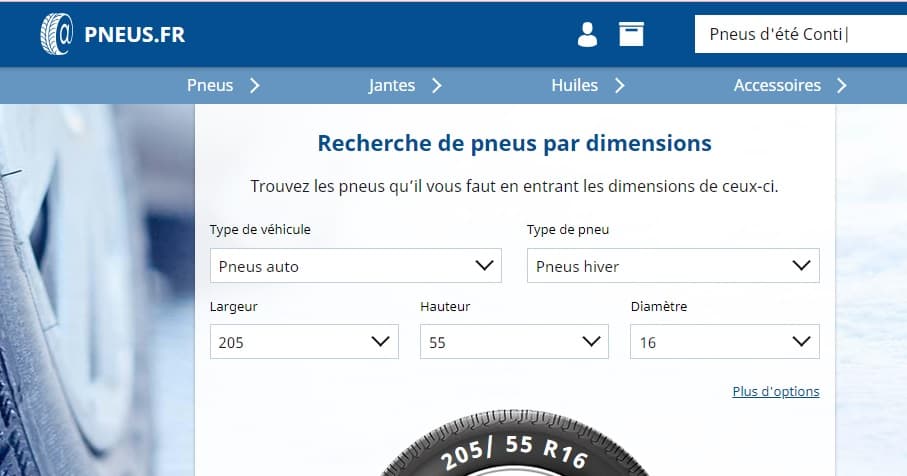Viewport: 907px width, 476px height.
Task: Click the arrow beside Huiles
Action: [619, 86]
